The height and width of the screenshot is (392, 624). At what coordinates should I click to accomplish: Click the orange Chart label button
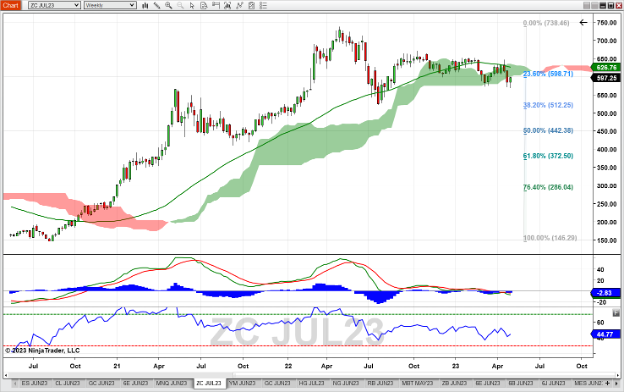[x=10, y=6]
